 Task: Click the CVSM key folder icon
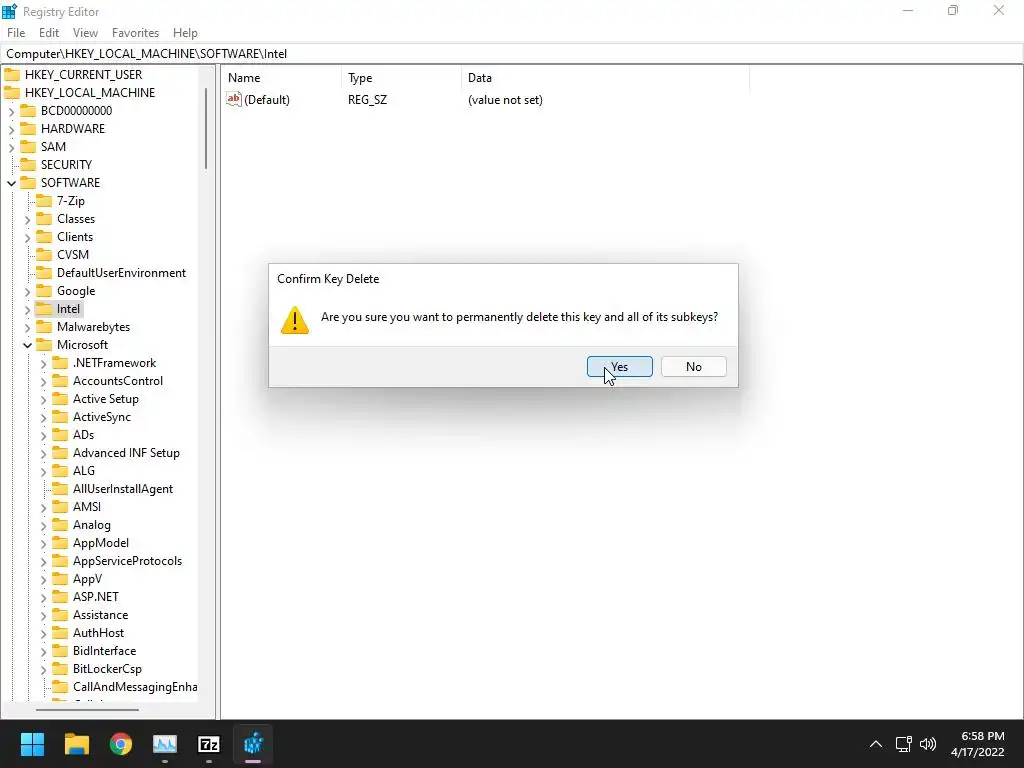tap(44, 255)
